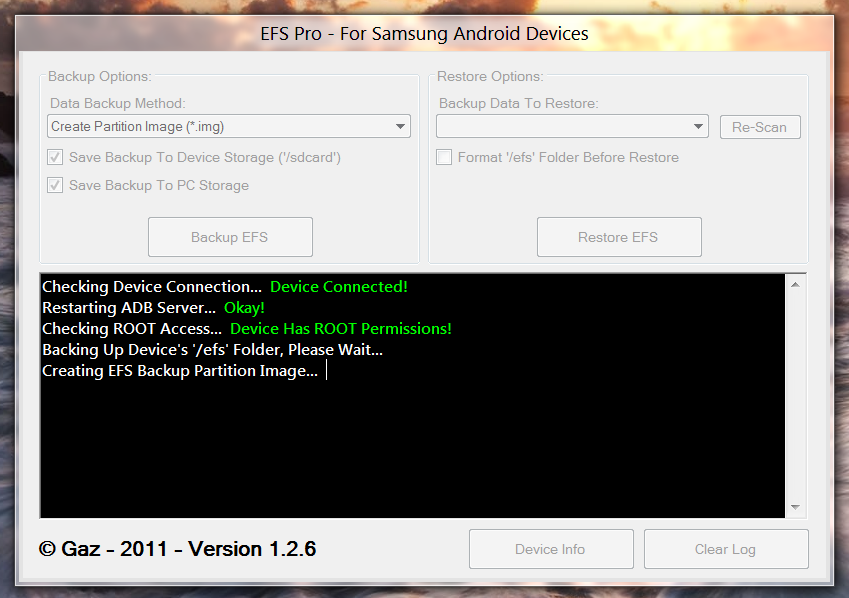Click 'Device Has ROOT Permissions!' log message
This screenshot has width=849, height=598.
pos(340,329)
